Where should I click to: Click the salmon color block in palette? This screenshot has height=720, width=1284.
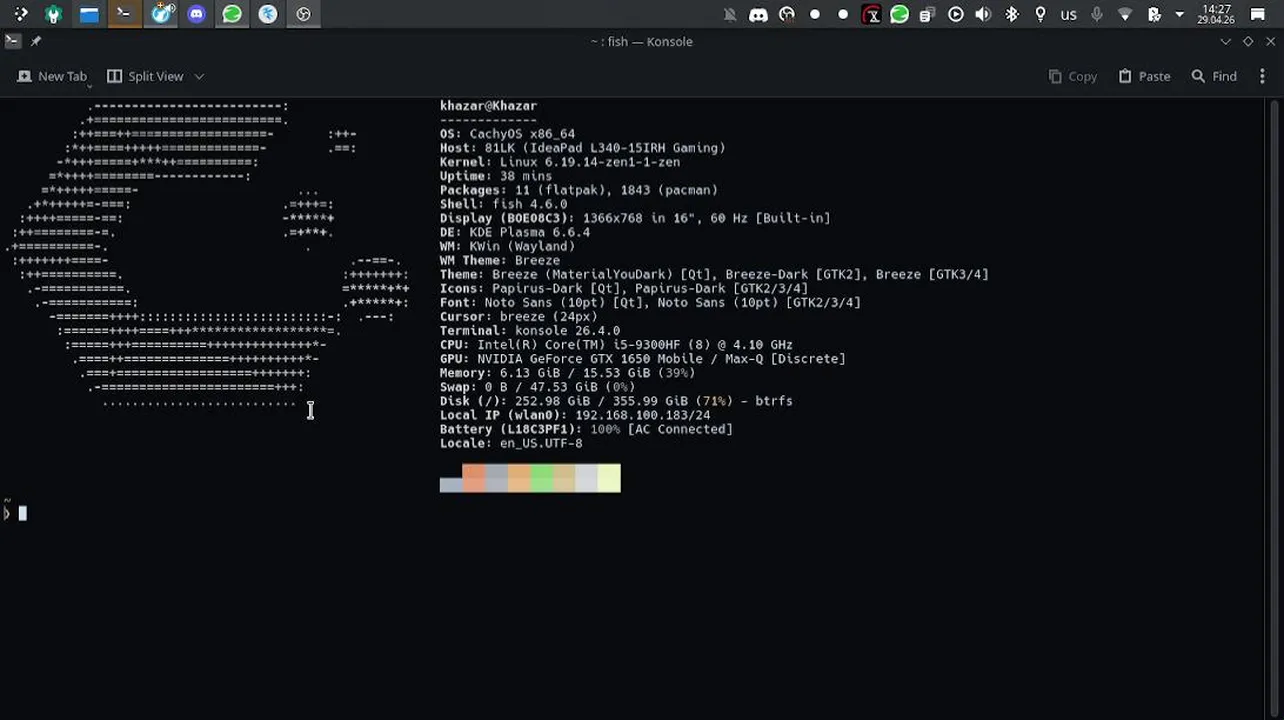(474, 478)
